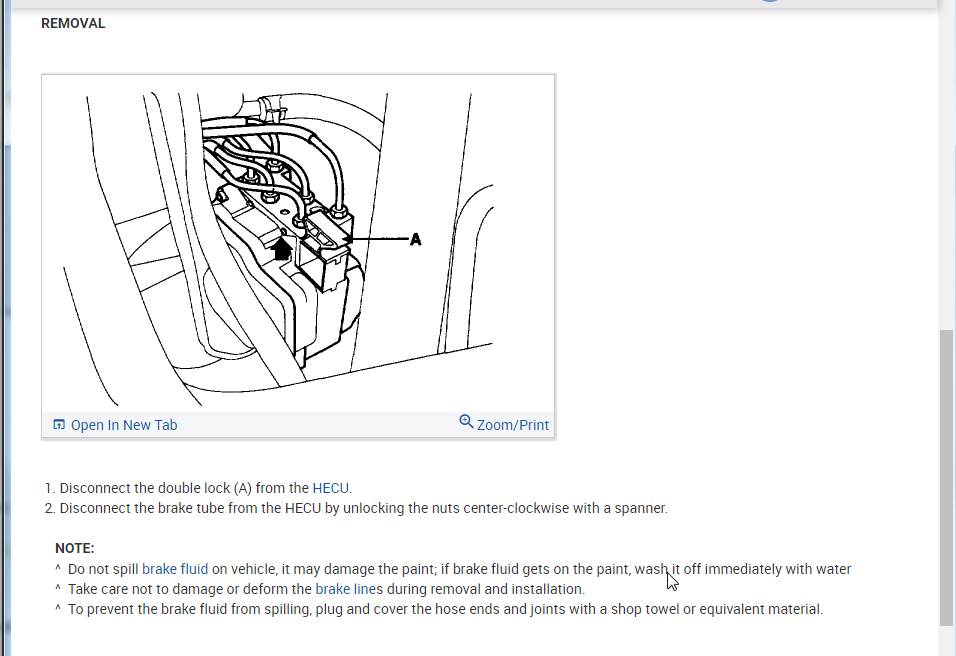Screen dimensions: 956x656
Task: Select the REMOVAL heading text
Action: [73, 23]
